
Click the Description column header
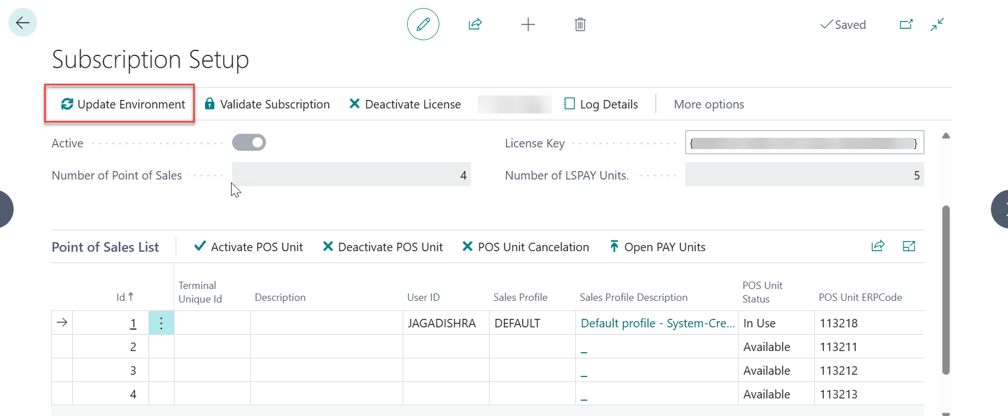coord(280,297)
